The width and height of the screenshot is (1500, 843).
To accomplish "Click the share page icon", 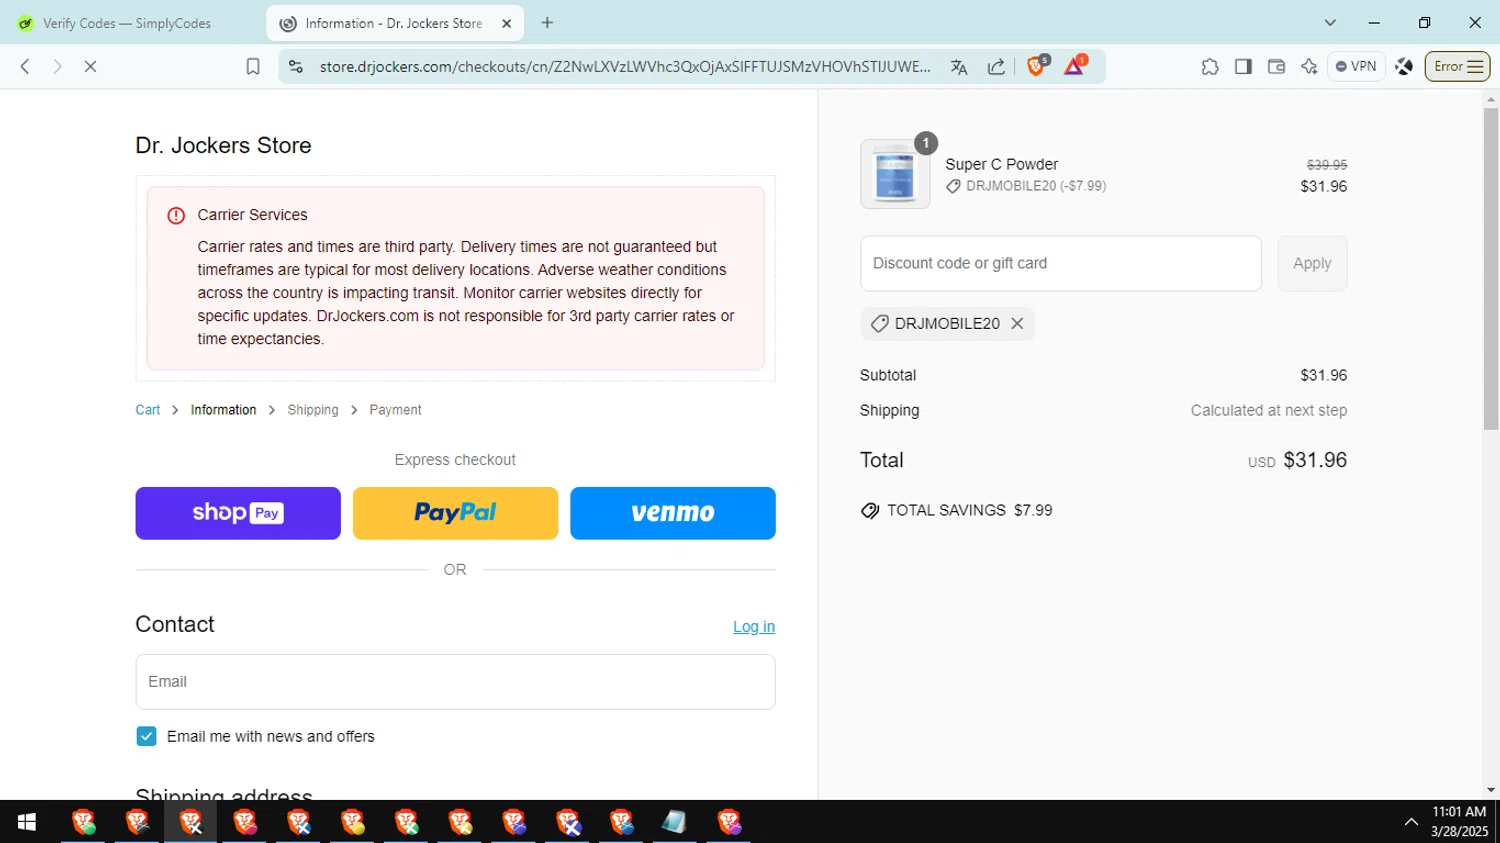I will pos(996,66).
